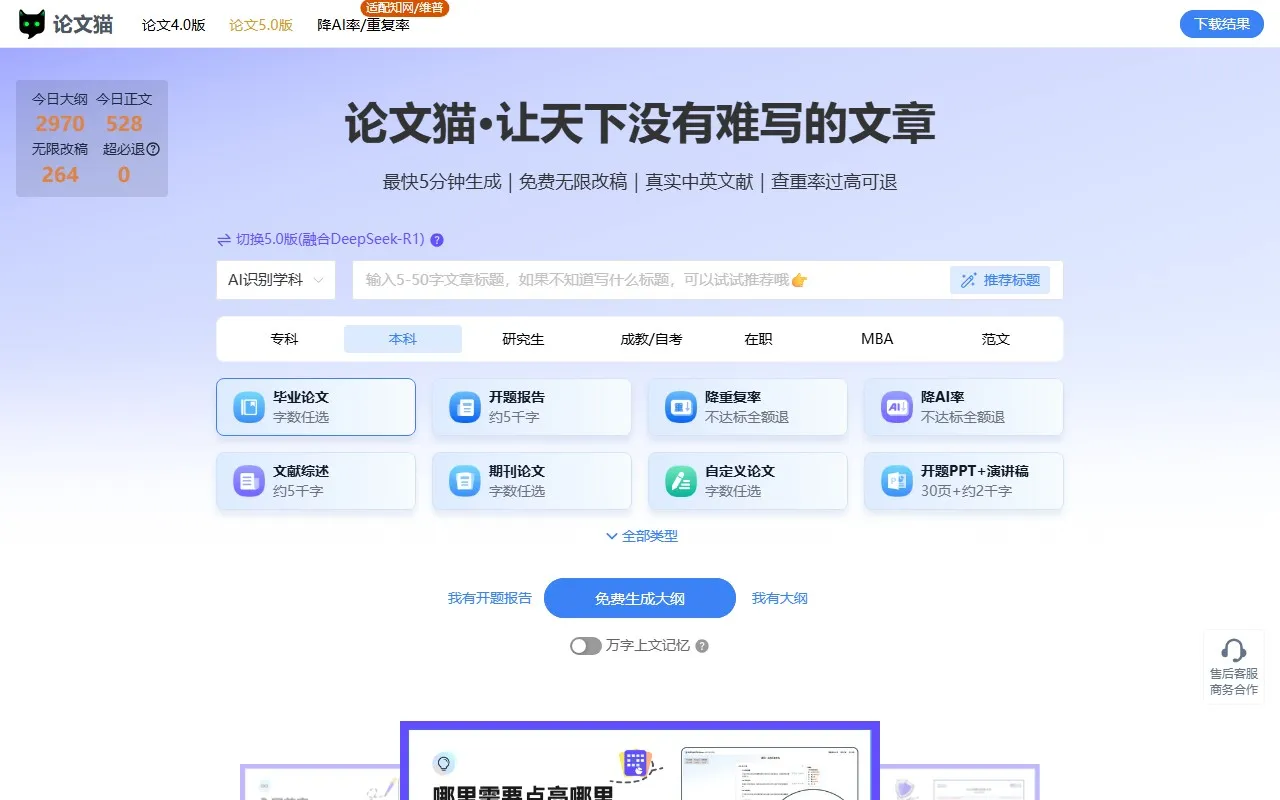Enable the 万字上文记忆 switch

[x=585, y=646]
